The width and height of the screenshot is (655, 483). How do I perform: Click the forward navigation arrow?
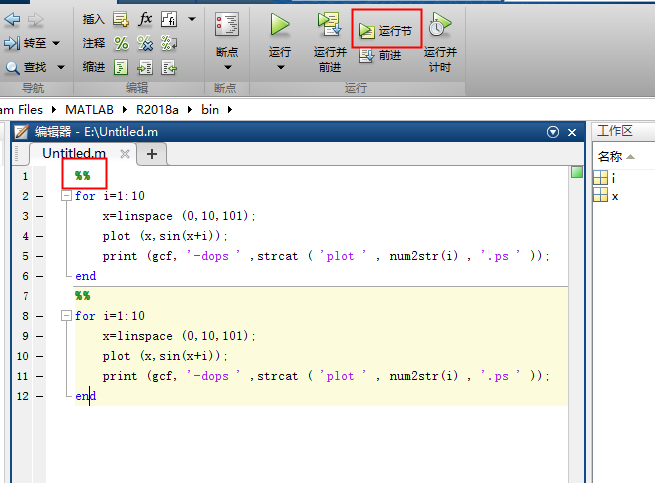[36, 19]
